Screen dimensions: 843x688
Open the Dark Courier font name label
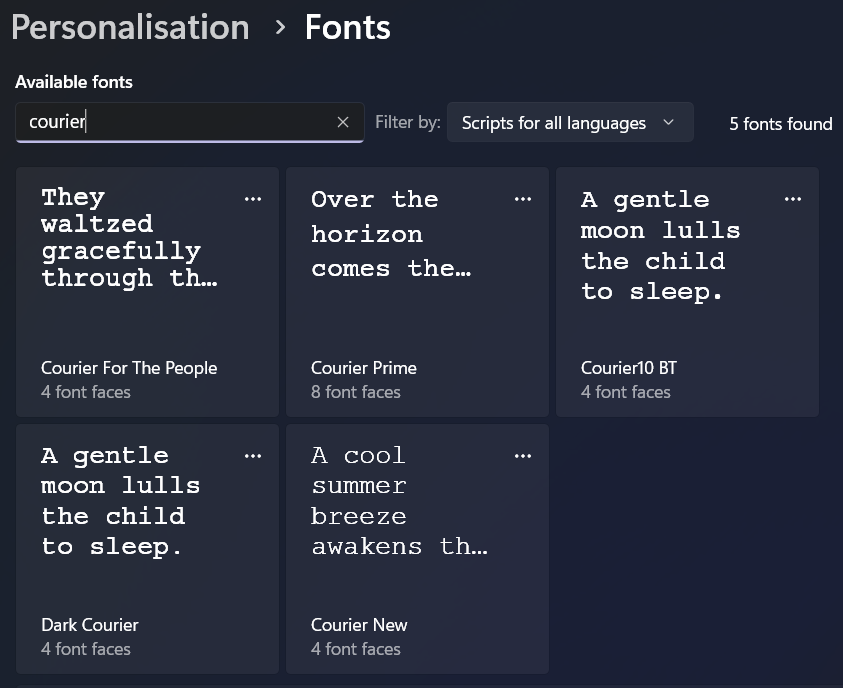pyautogui.click(x=90, y=625)
